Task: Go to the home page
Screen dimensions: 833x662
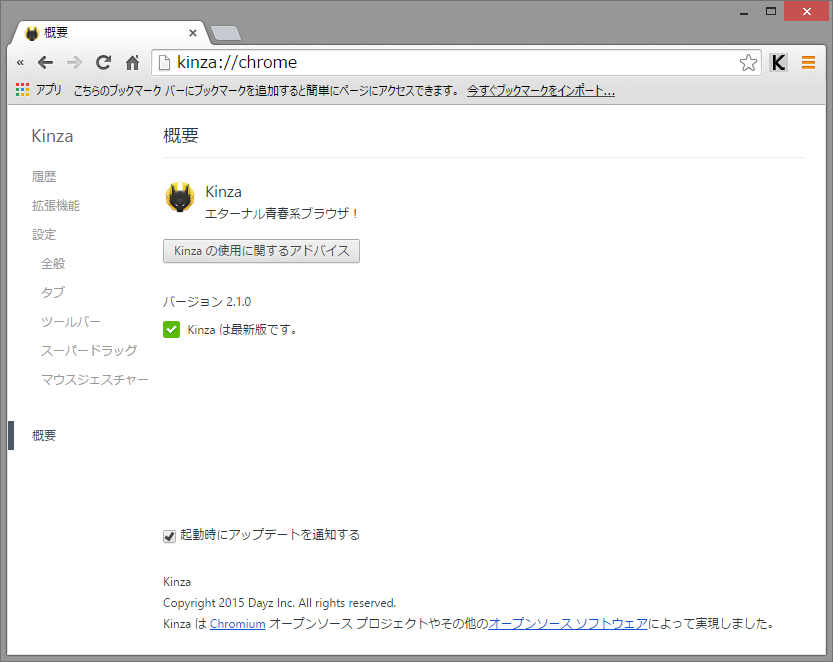Action: click(131, 61)
